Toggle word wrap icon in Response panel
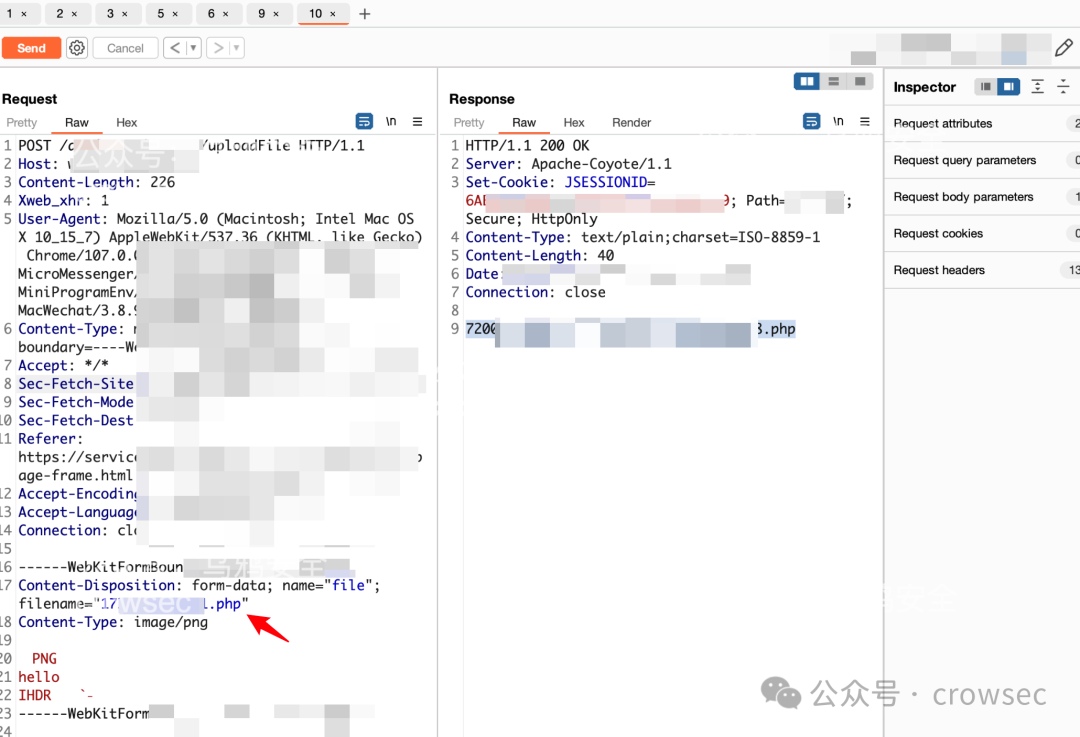This screenshot has width=1080, height=737. tap(811, 121)
